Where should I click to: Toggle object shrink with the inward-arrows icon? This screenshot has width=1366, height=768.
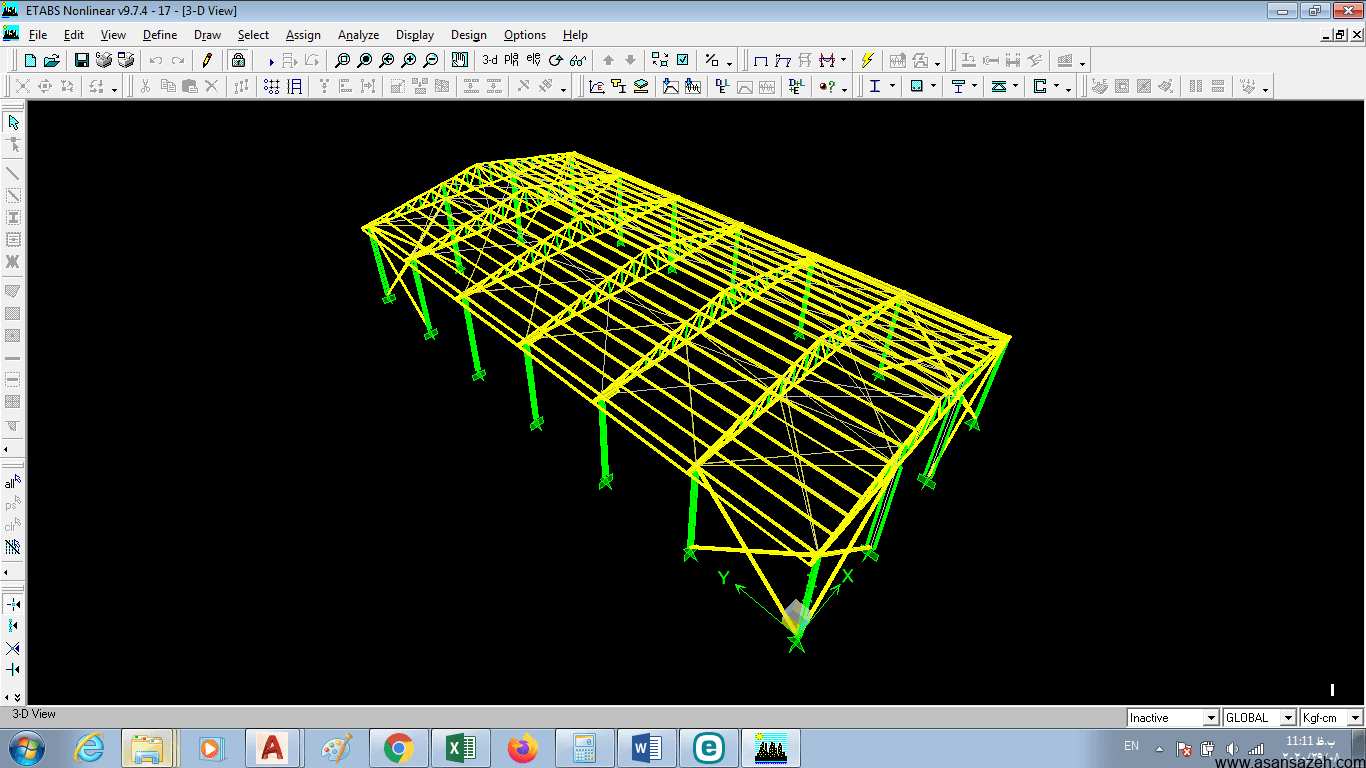point(660,60)
